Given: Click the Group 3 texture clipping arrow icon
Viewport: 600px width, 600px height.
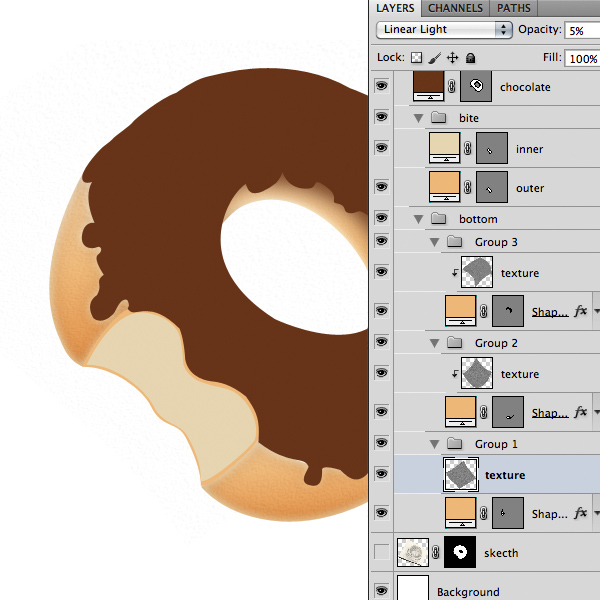Looking at the screenshot, I should [x=454, y=272].
